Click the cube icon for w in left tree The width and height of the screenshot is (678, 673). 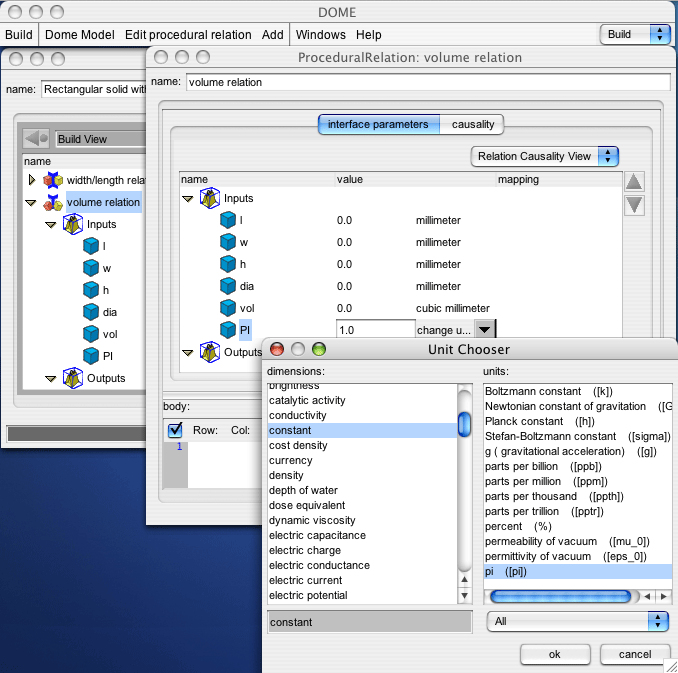click(x=91, y=268)
